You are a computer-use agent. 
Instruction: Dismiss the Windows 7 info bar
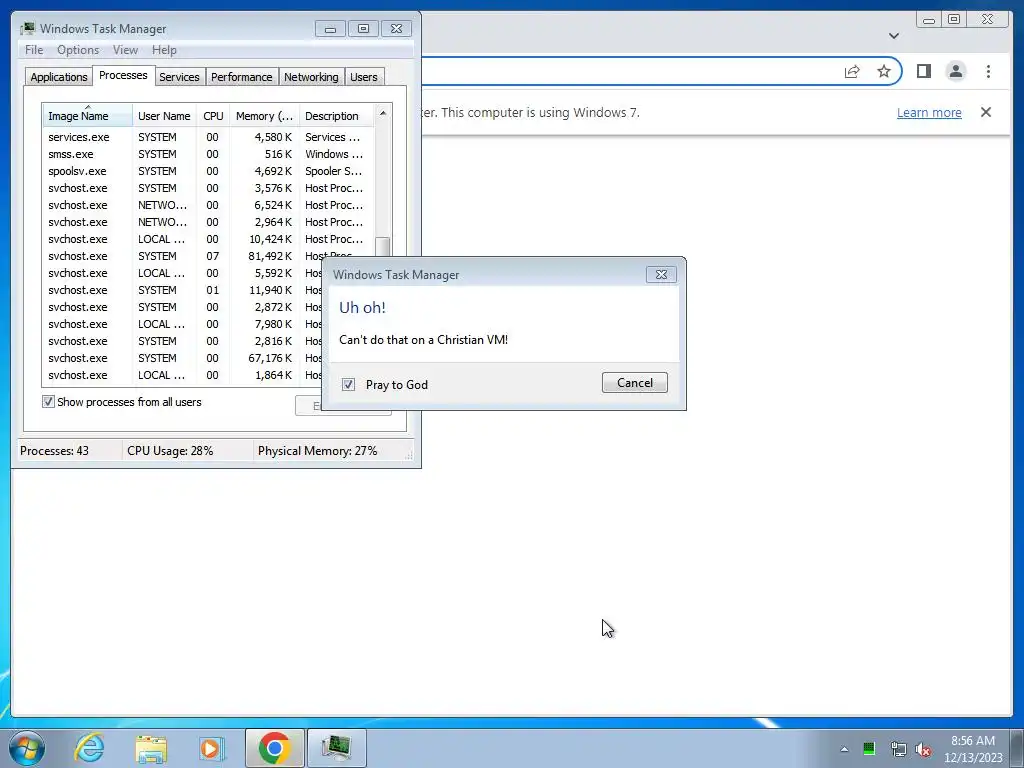point(986,112)
